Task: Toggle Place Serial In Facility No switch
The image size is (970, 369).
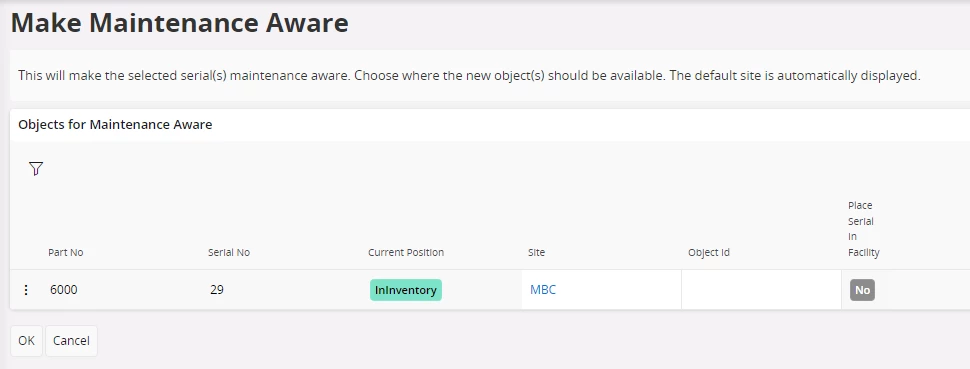Action: coord(862,290)
